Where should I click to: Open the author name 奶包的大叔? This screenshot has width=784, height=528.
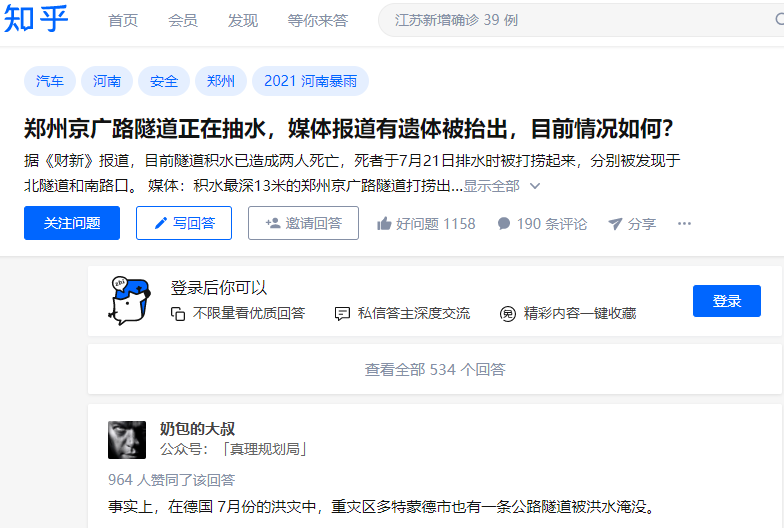197,428
